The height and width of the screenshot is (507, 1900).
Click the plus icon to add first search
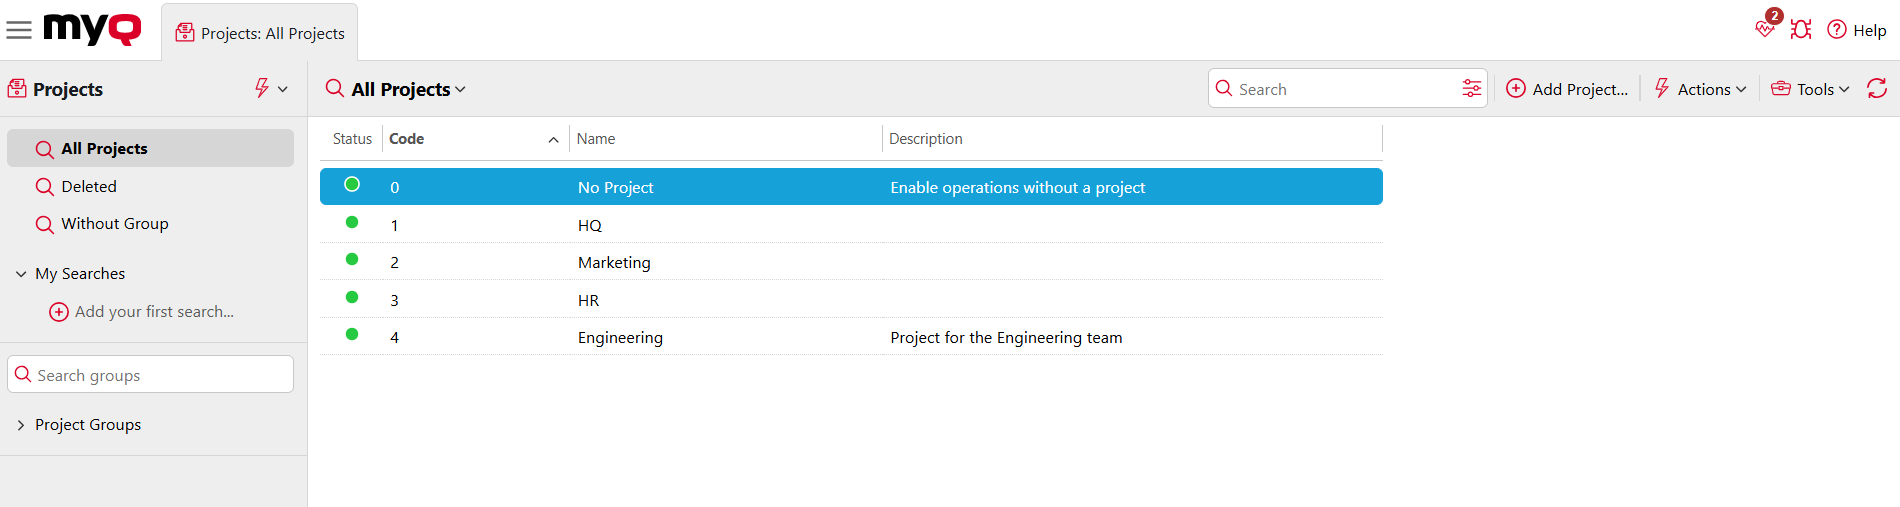pyautogui.click(x=59, y=312)
